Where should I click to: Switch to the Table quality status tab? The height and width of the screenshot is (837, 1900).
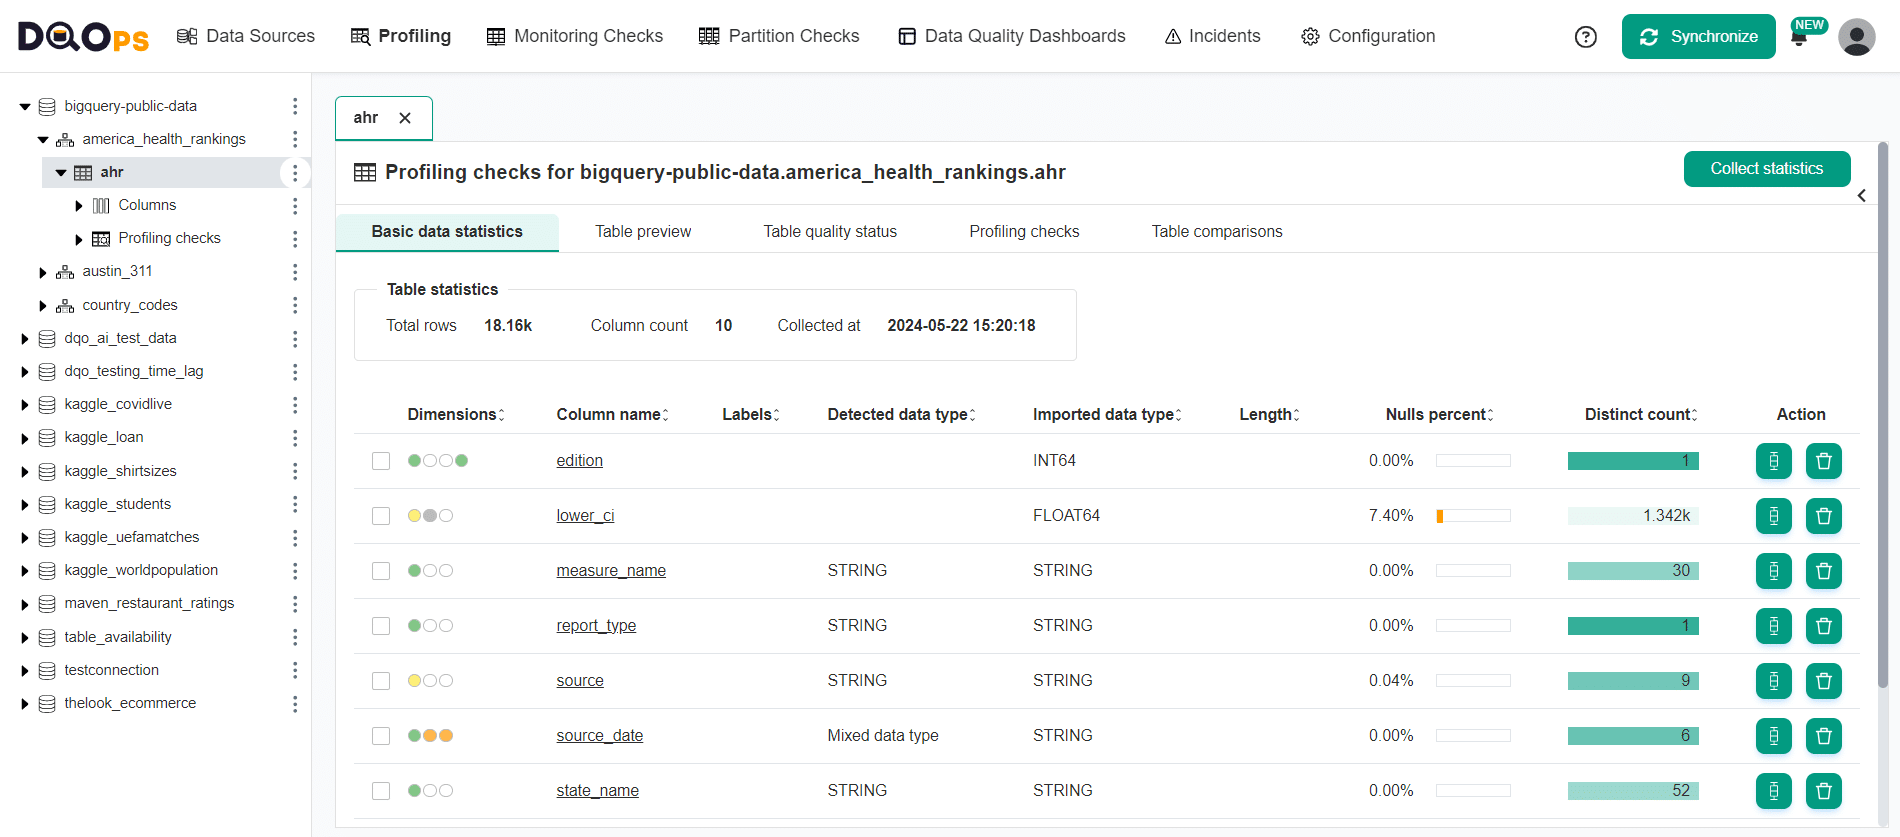pyautogui.click(x=830, y=232)
